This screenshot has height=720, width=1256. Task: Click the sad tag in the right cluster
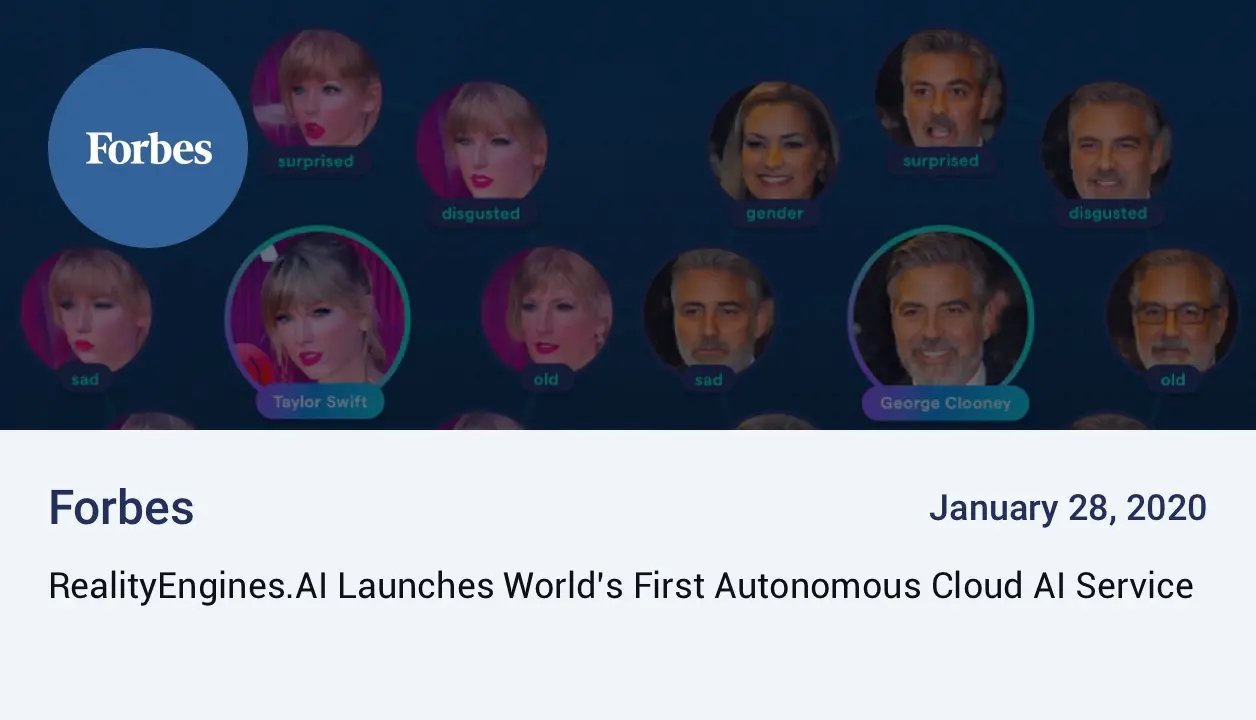[708, 379]
